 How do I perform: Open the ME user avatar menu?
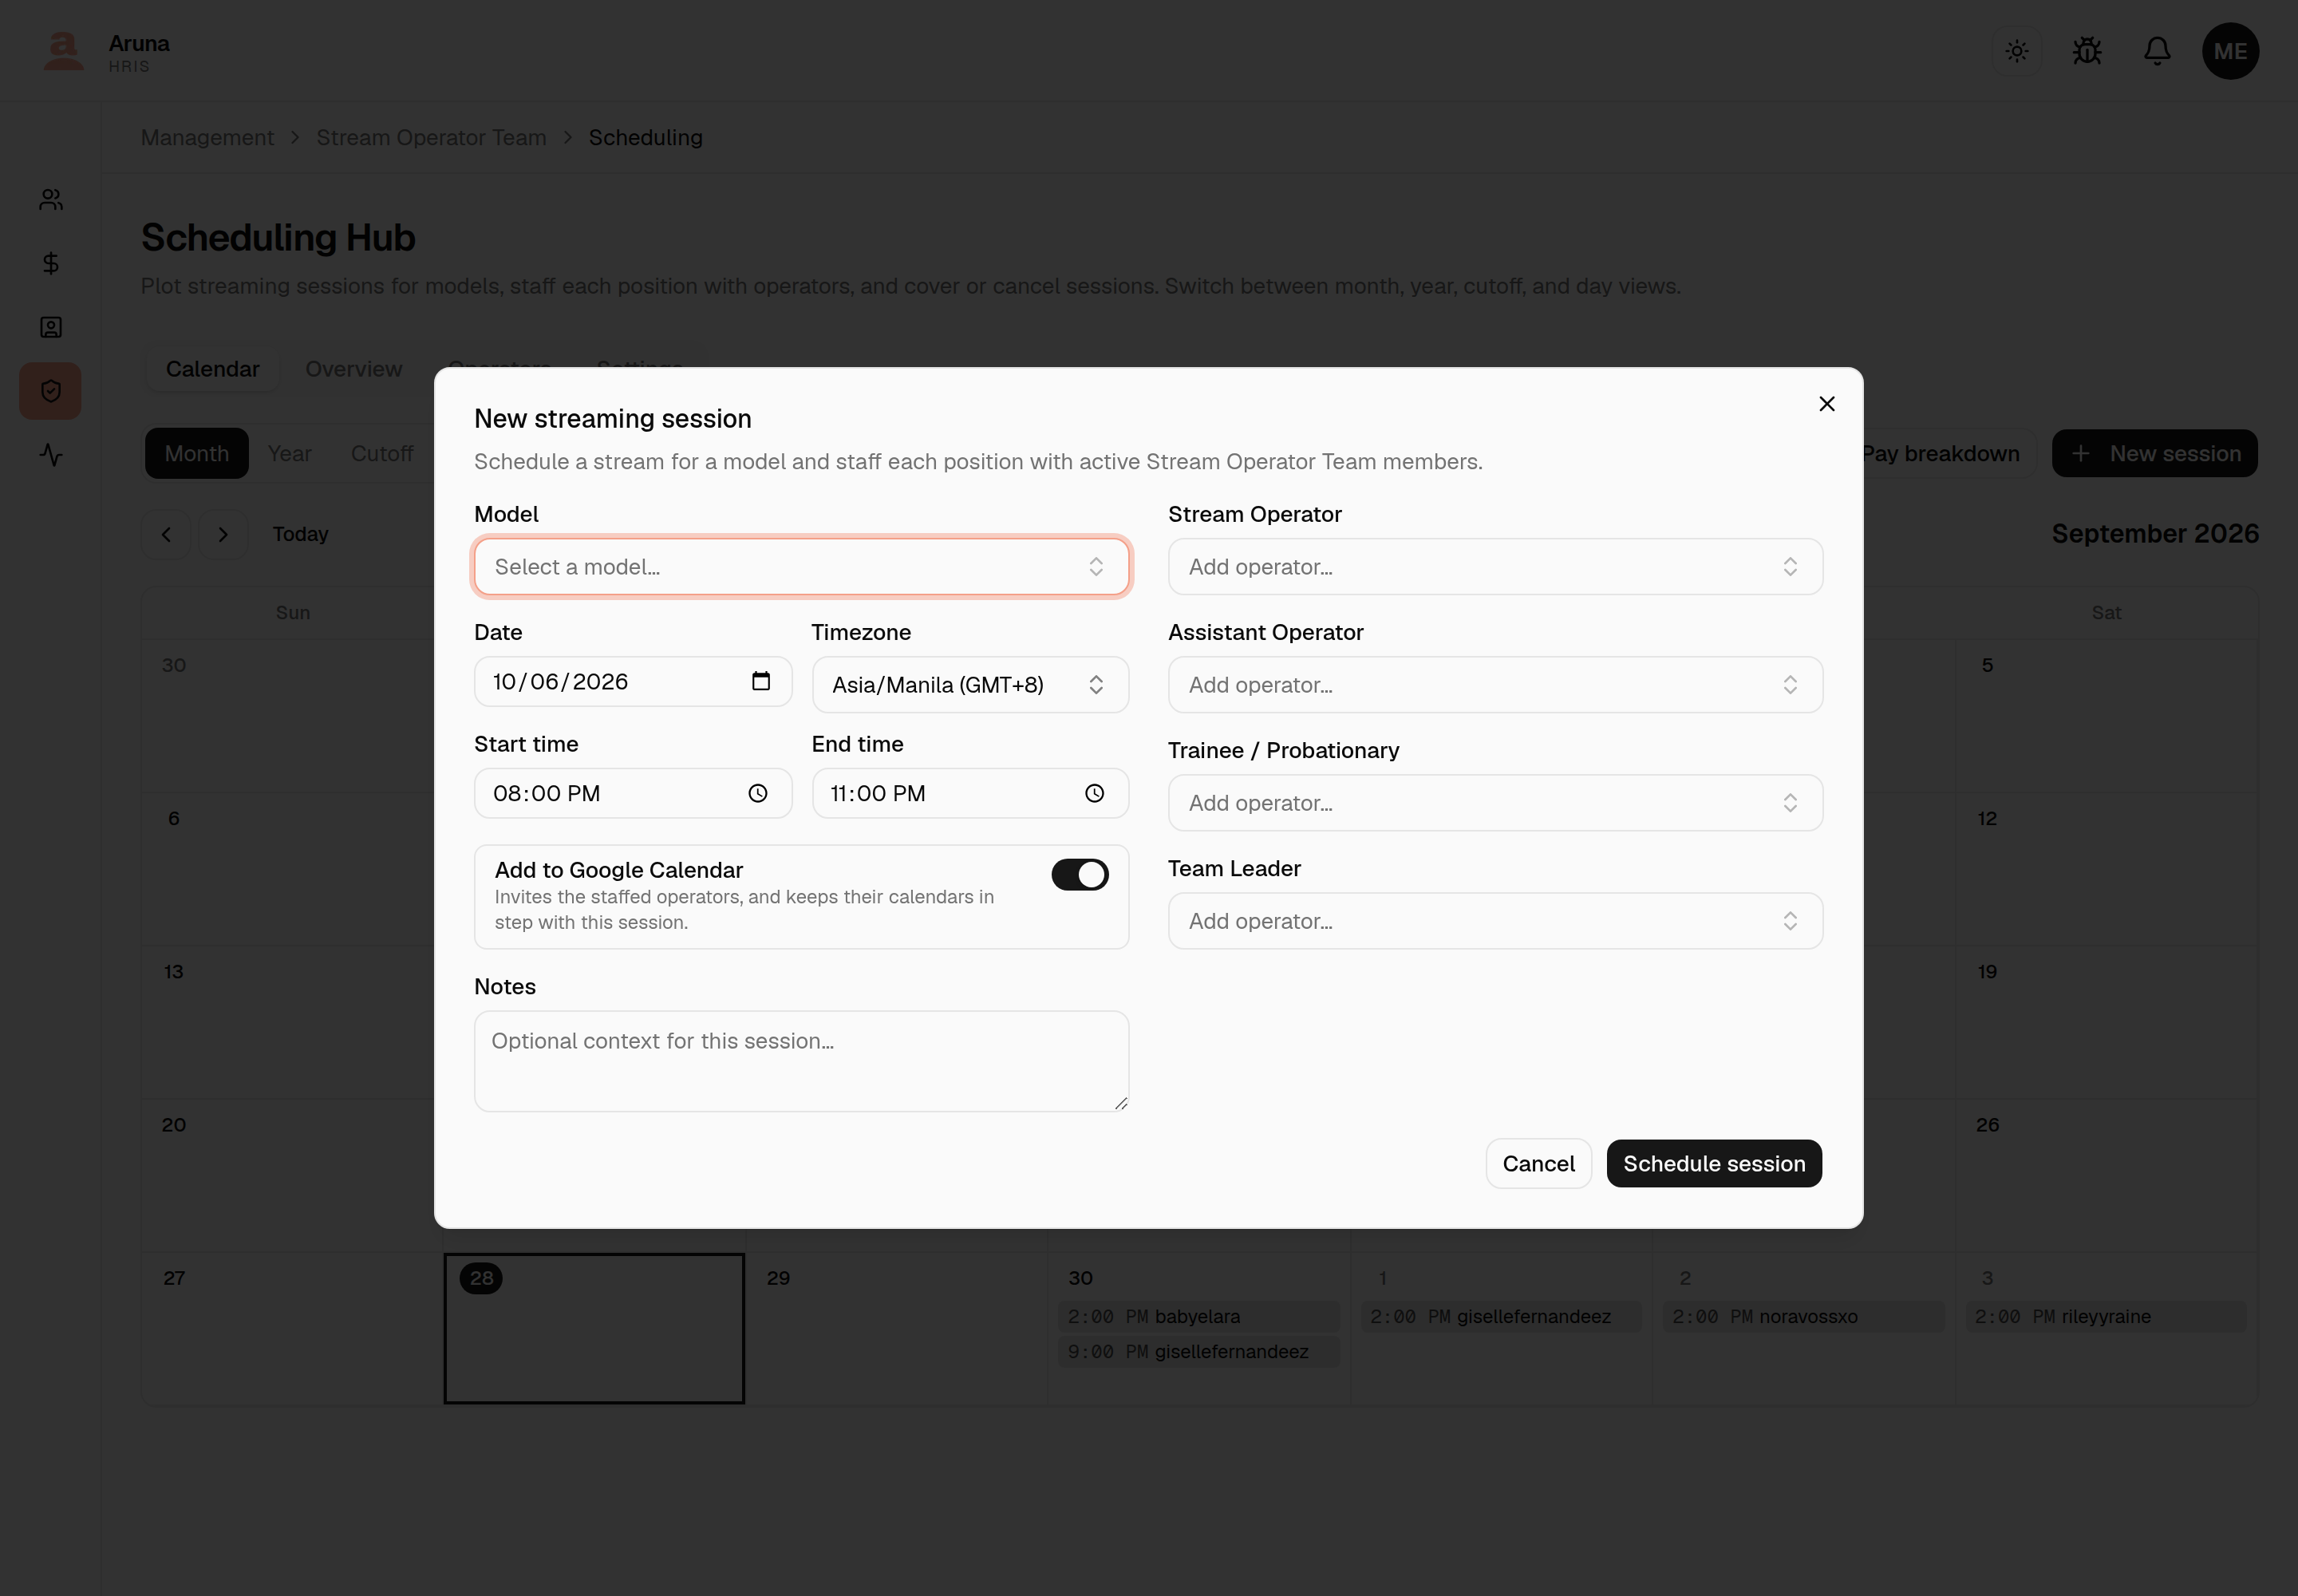(2230, 51)
